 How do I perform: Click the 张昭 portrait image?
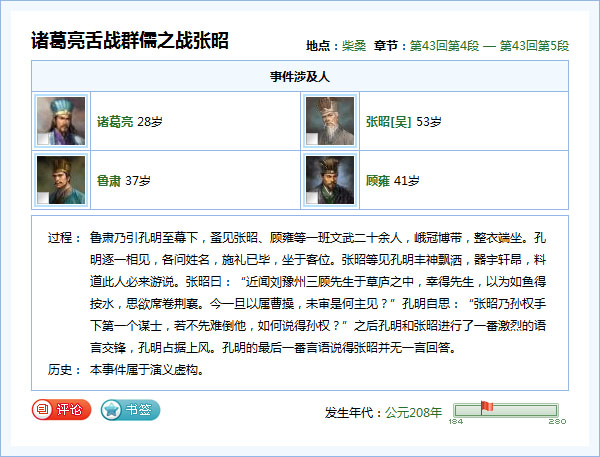(x=329, y=121)
